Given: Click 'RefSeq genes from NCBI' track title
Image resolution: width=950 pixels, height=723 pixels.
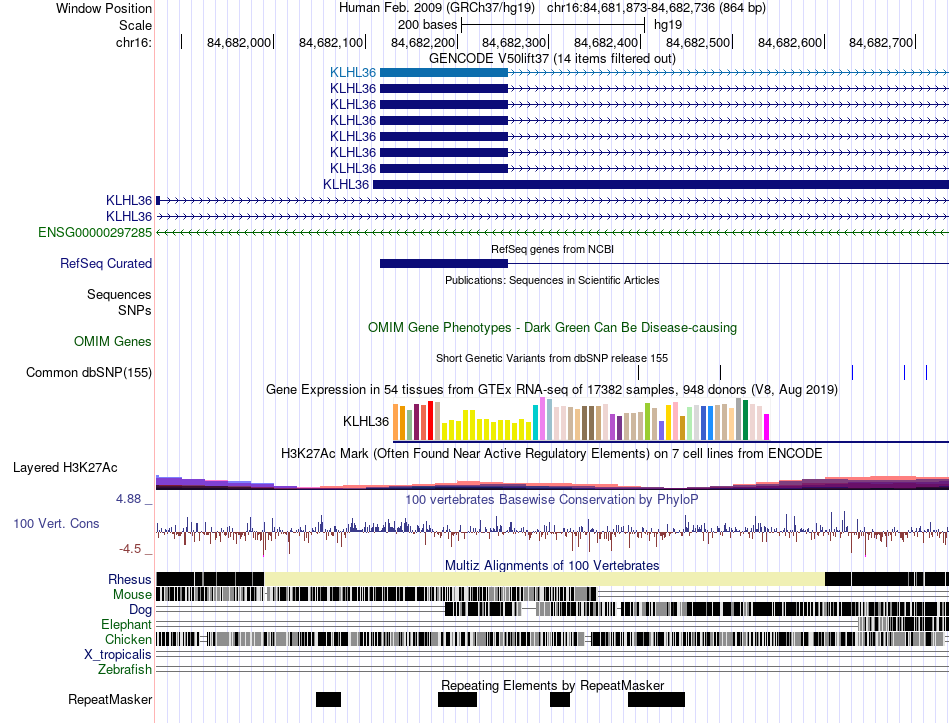Looking at the screenshot, I should click(552, 249).
